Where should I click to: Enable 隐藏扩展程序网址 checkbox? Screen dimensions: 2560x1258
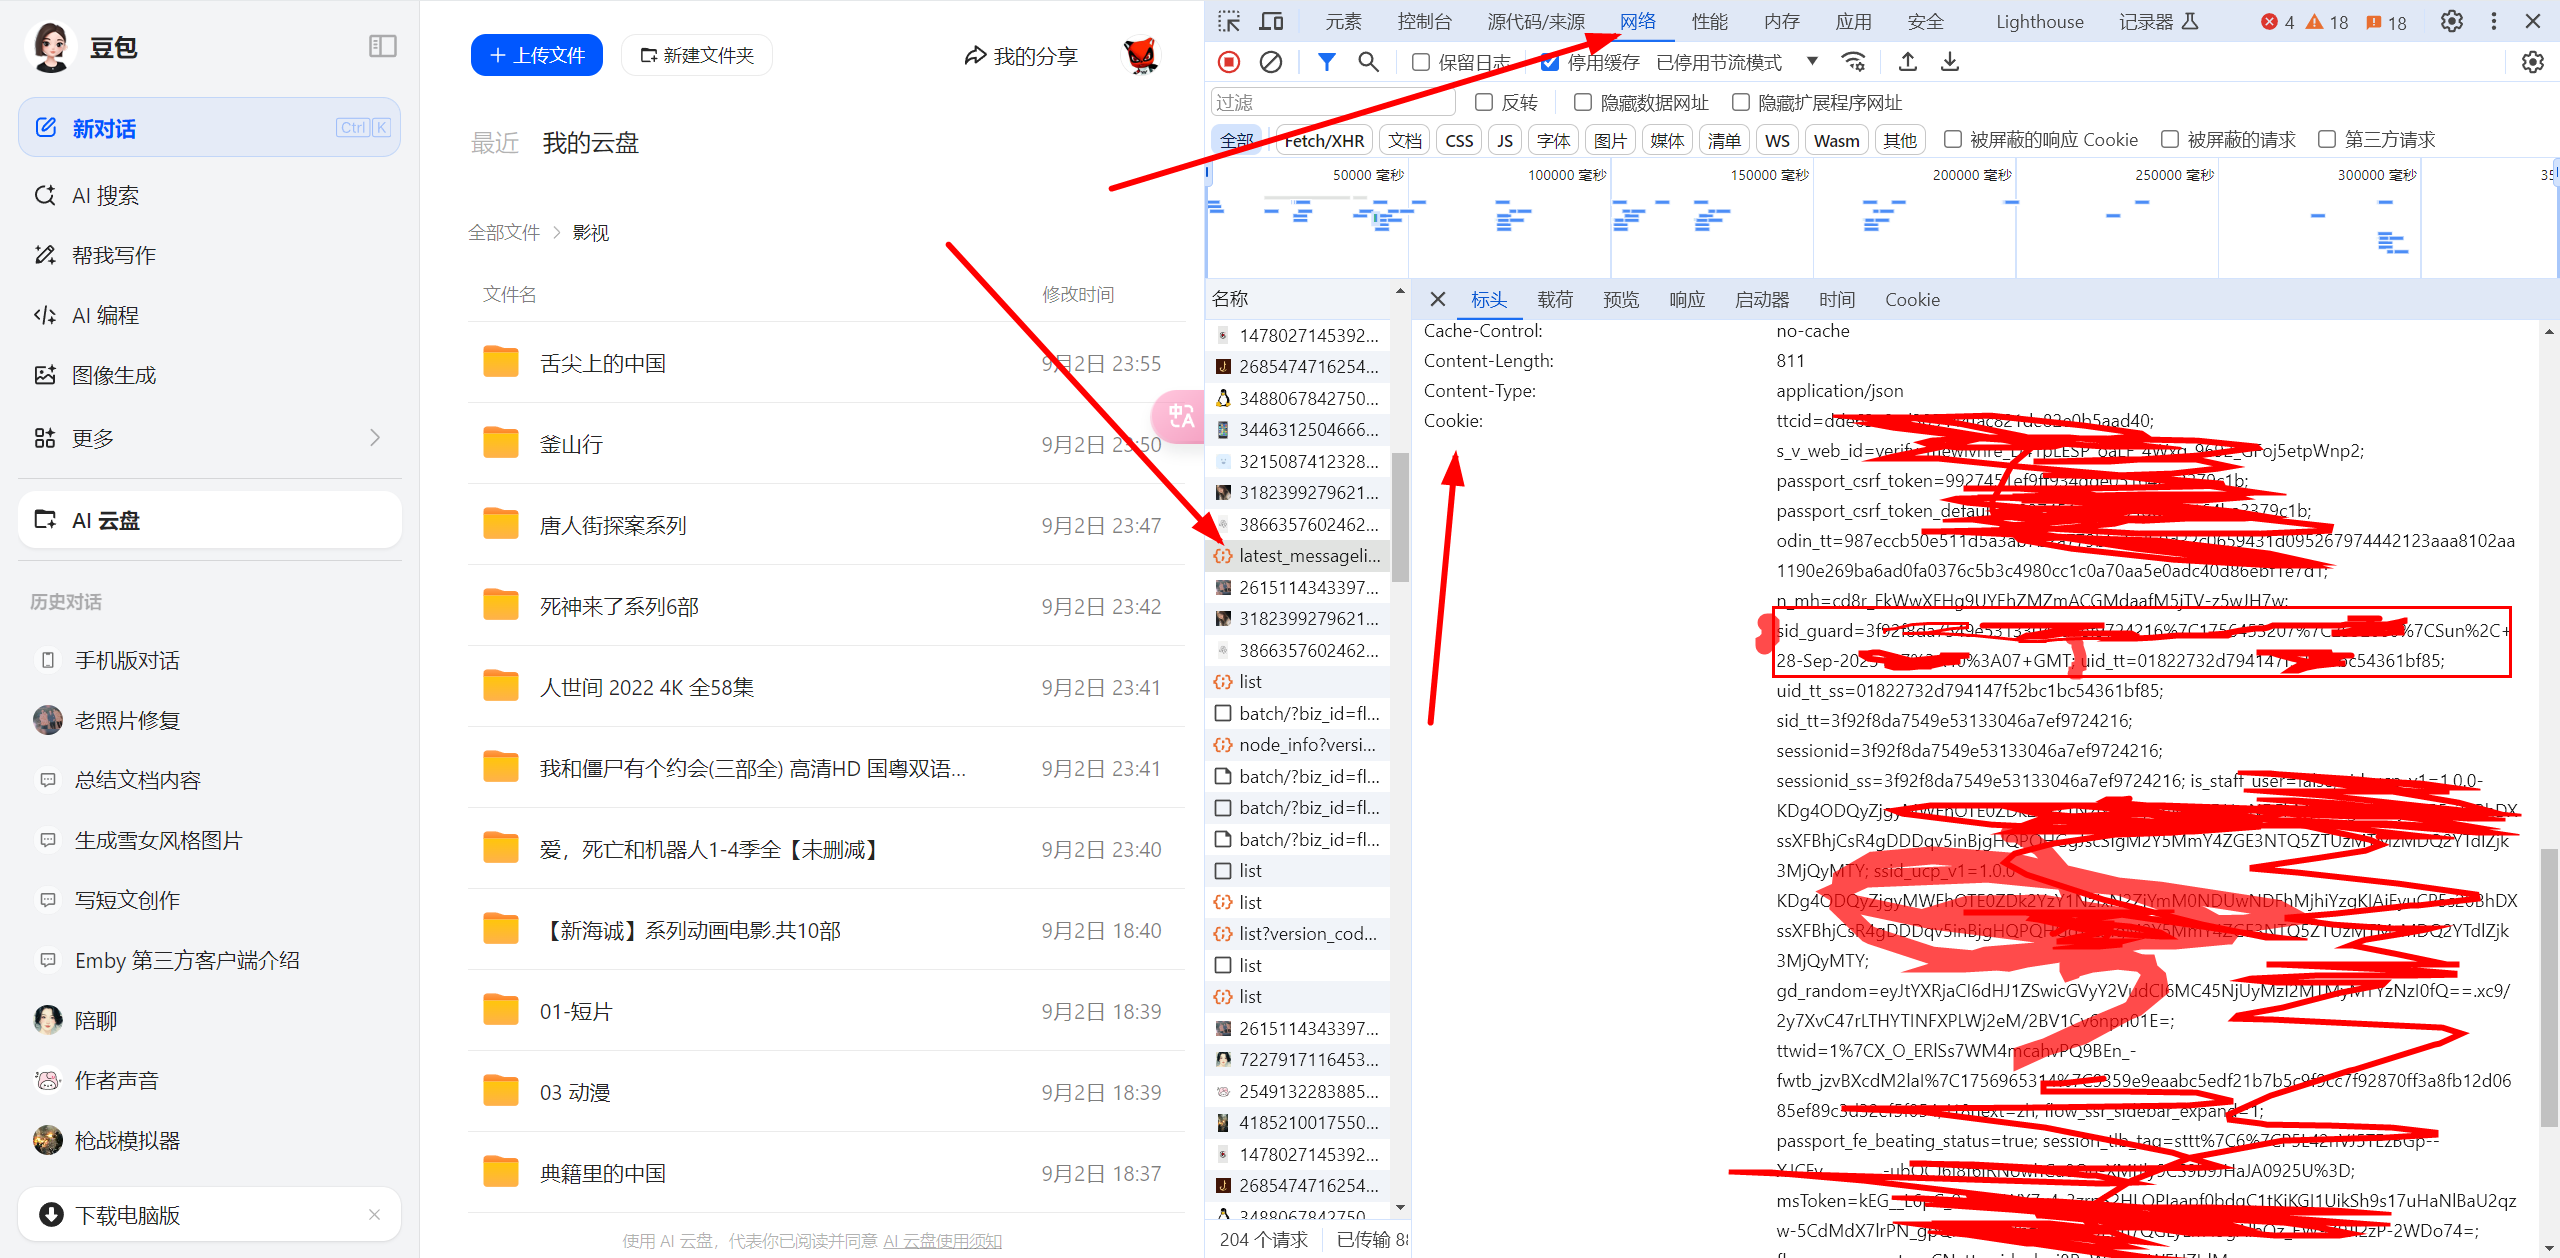pyautogui.click(x=1741, y=102)
